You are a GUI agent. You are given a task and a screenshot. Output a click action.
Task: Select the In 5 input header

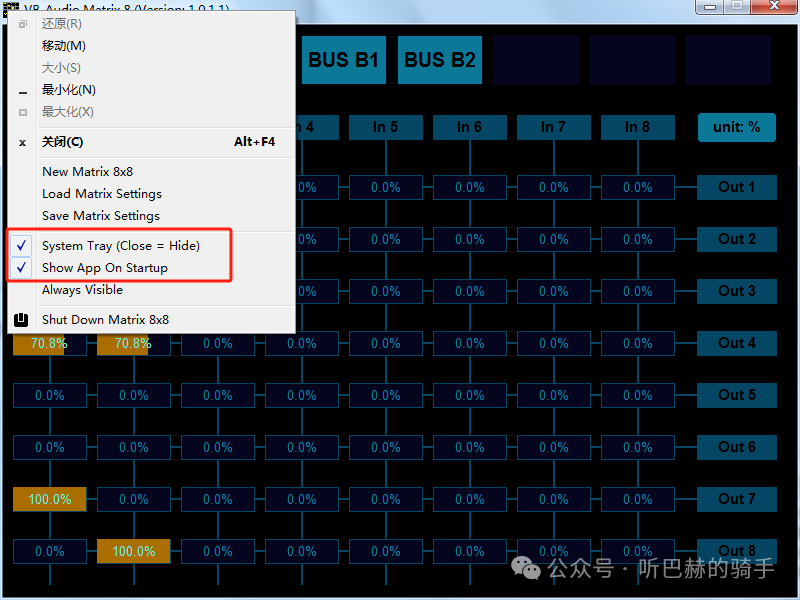click(x=386, y=127)
